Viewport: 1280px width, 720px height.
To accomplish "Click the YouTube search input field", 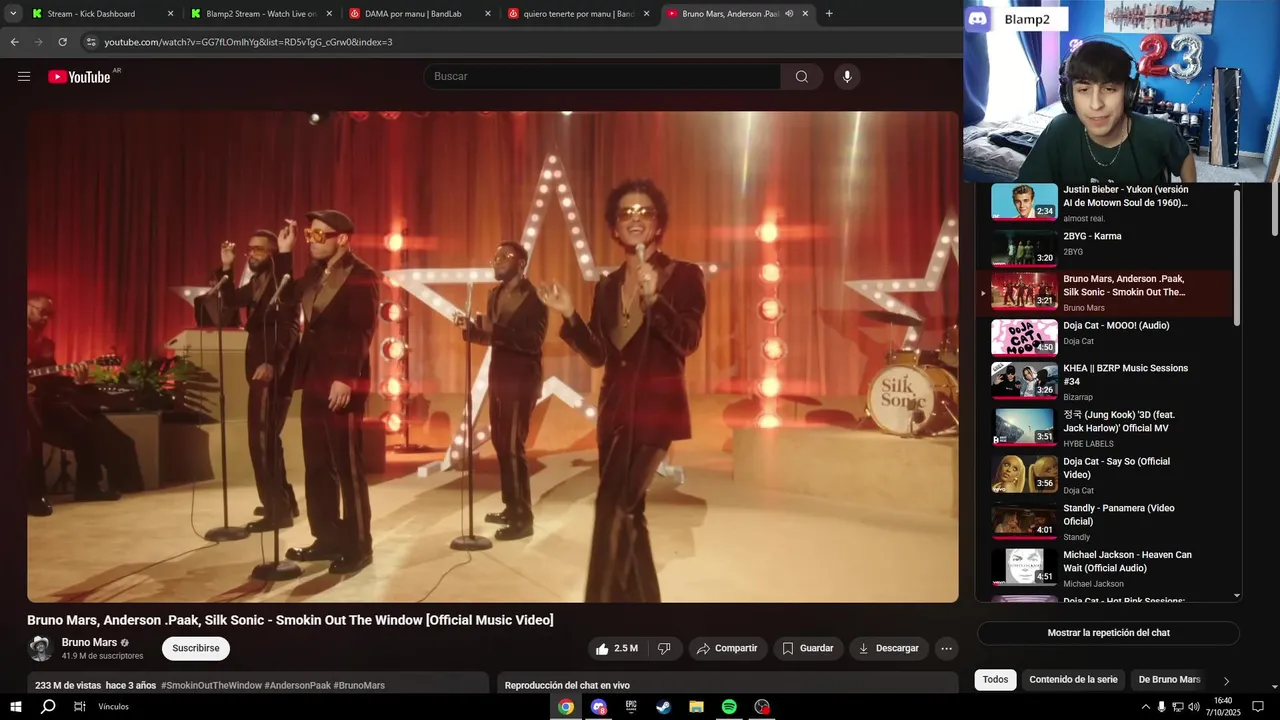I will (603, 77).
